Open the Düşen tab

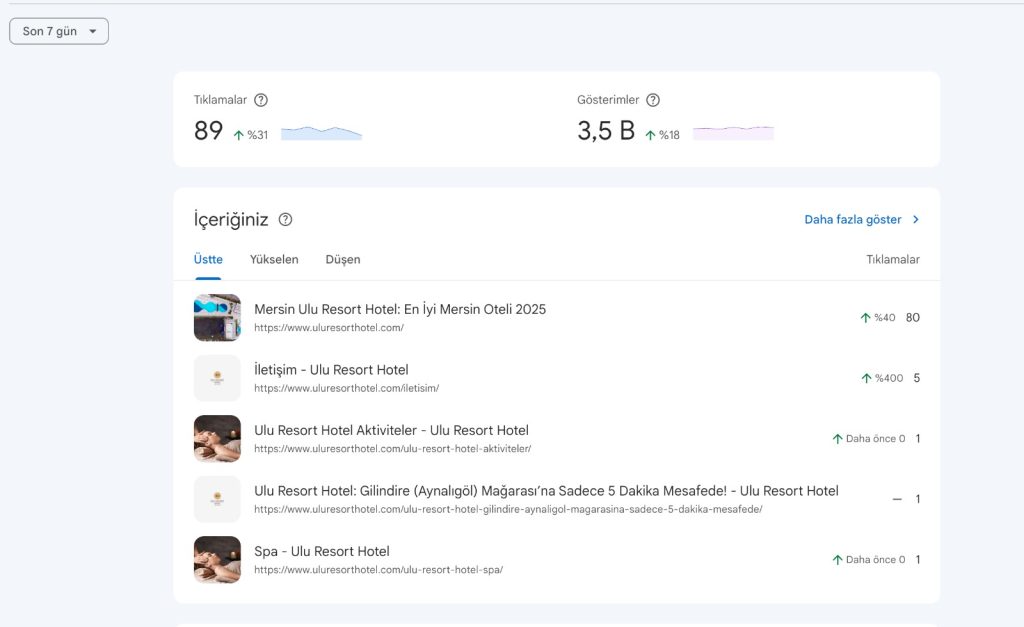coord(343,259)
